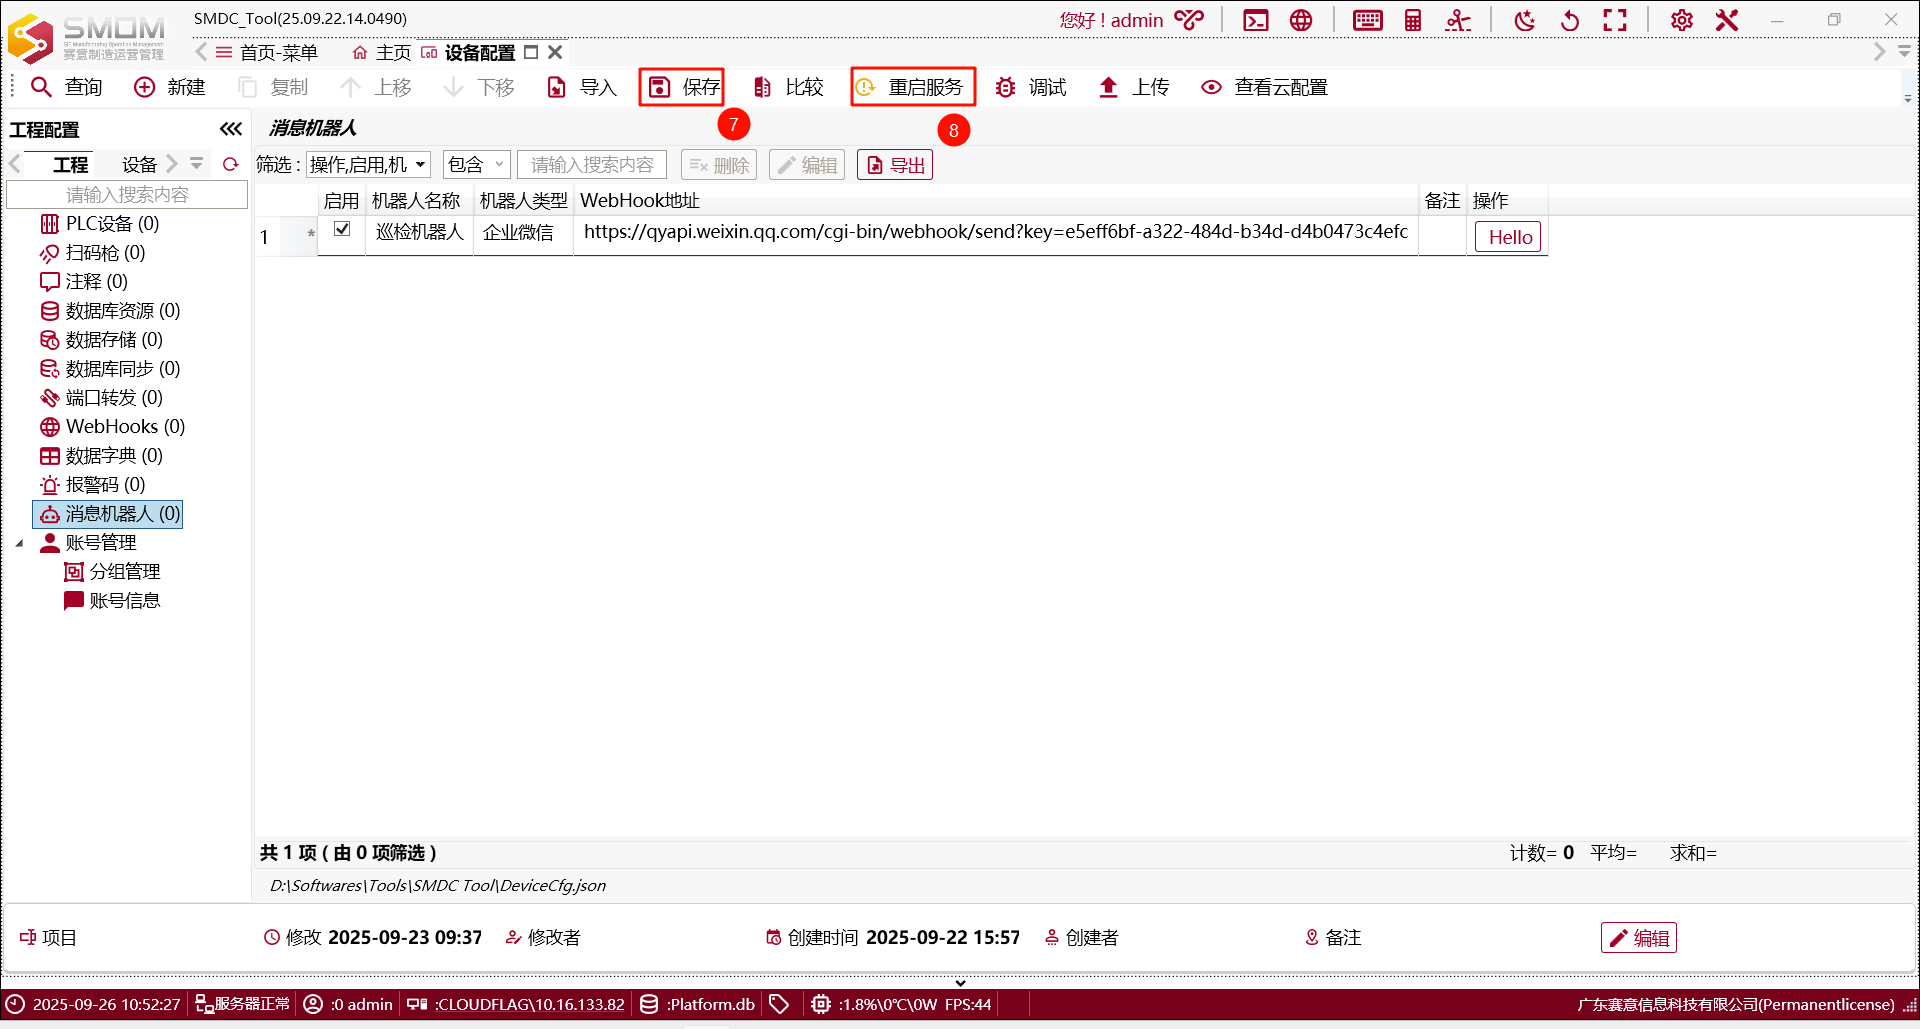Select 注释 (0) tree item
Image resolution: width=1920 pixels, height=1029 pixels.
[x=84, y=281]
